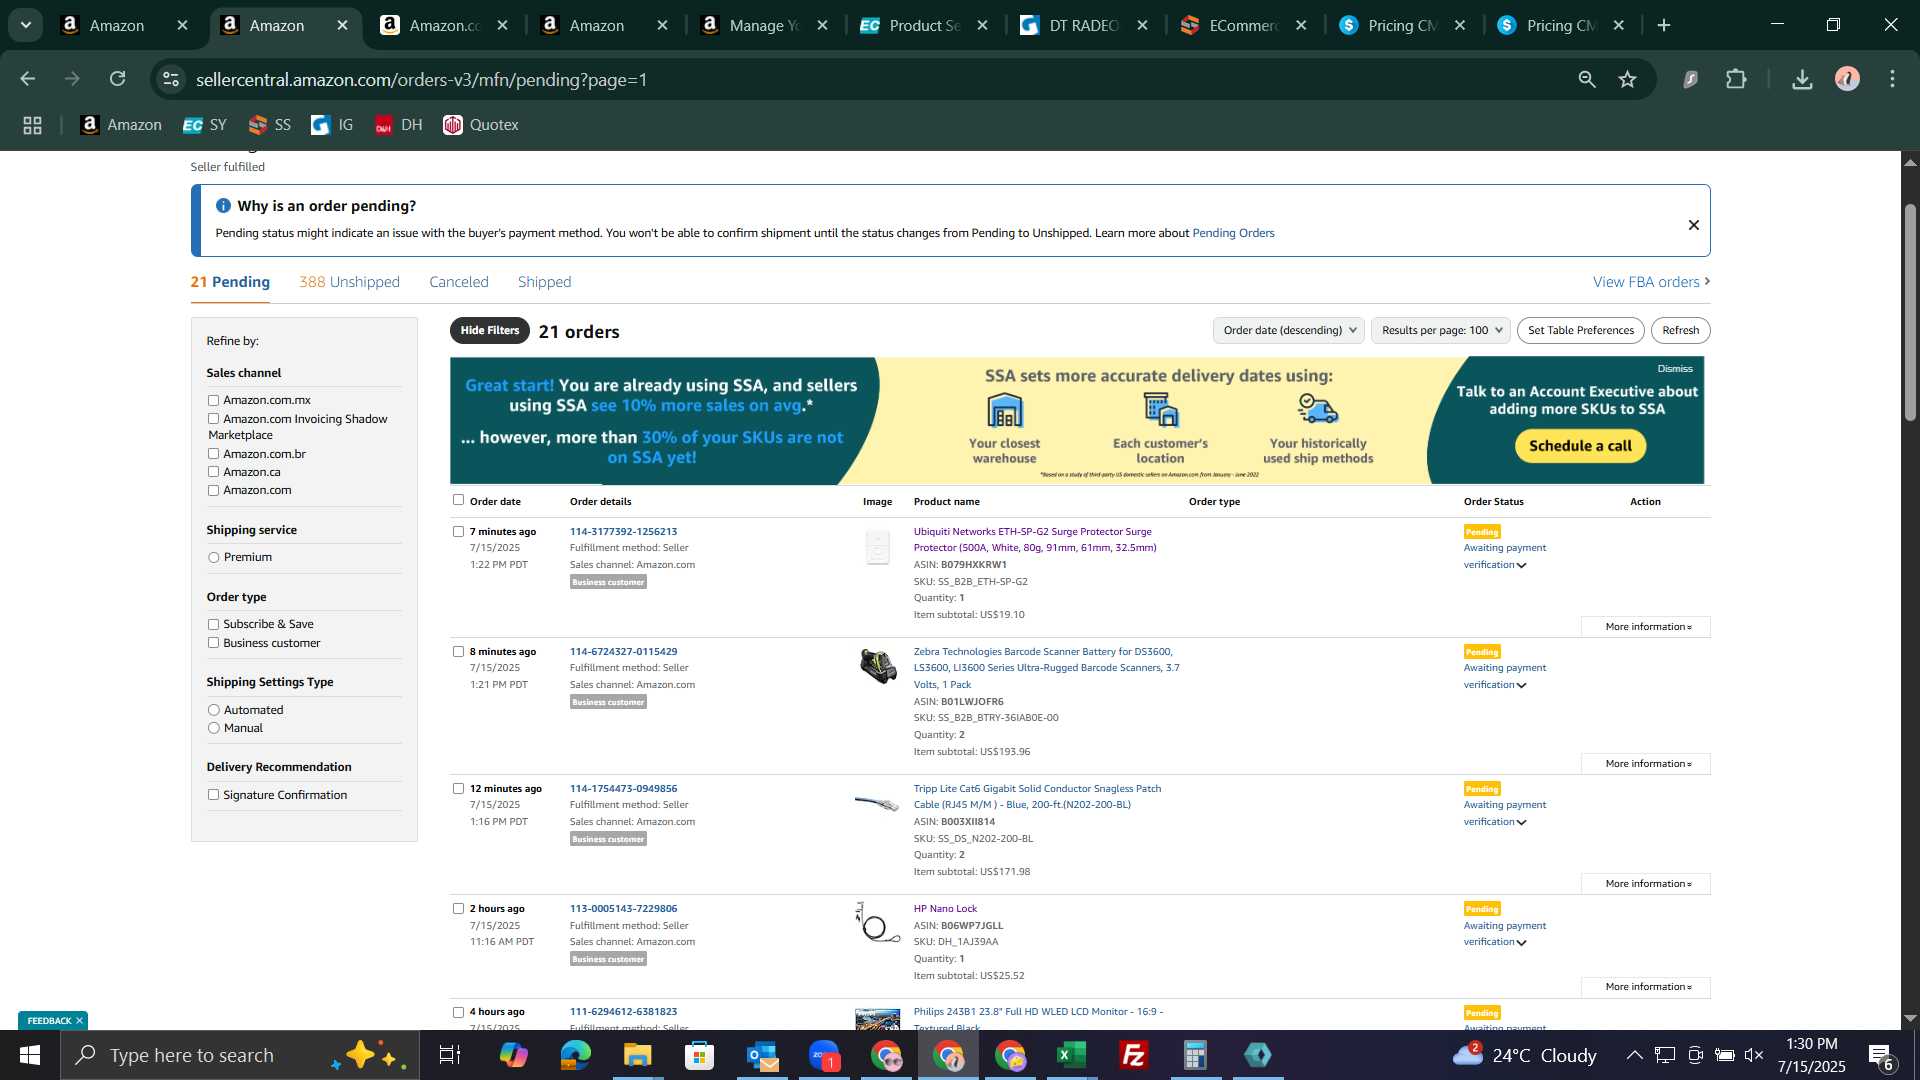The image size is (1920, 1080).
Task: Select the 21 Pending tab
Action: click(x=230, y=282)
